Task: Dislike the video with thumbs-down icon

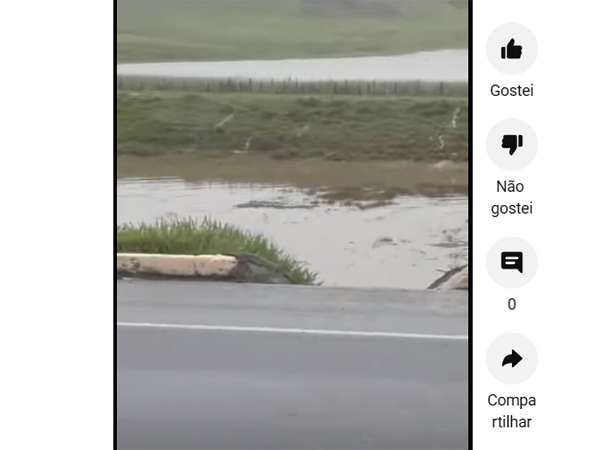Action: [512, 145]
